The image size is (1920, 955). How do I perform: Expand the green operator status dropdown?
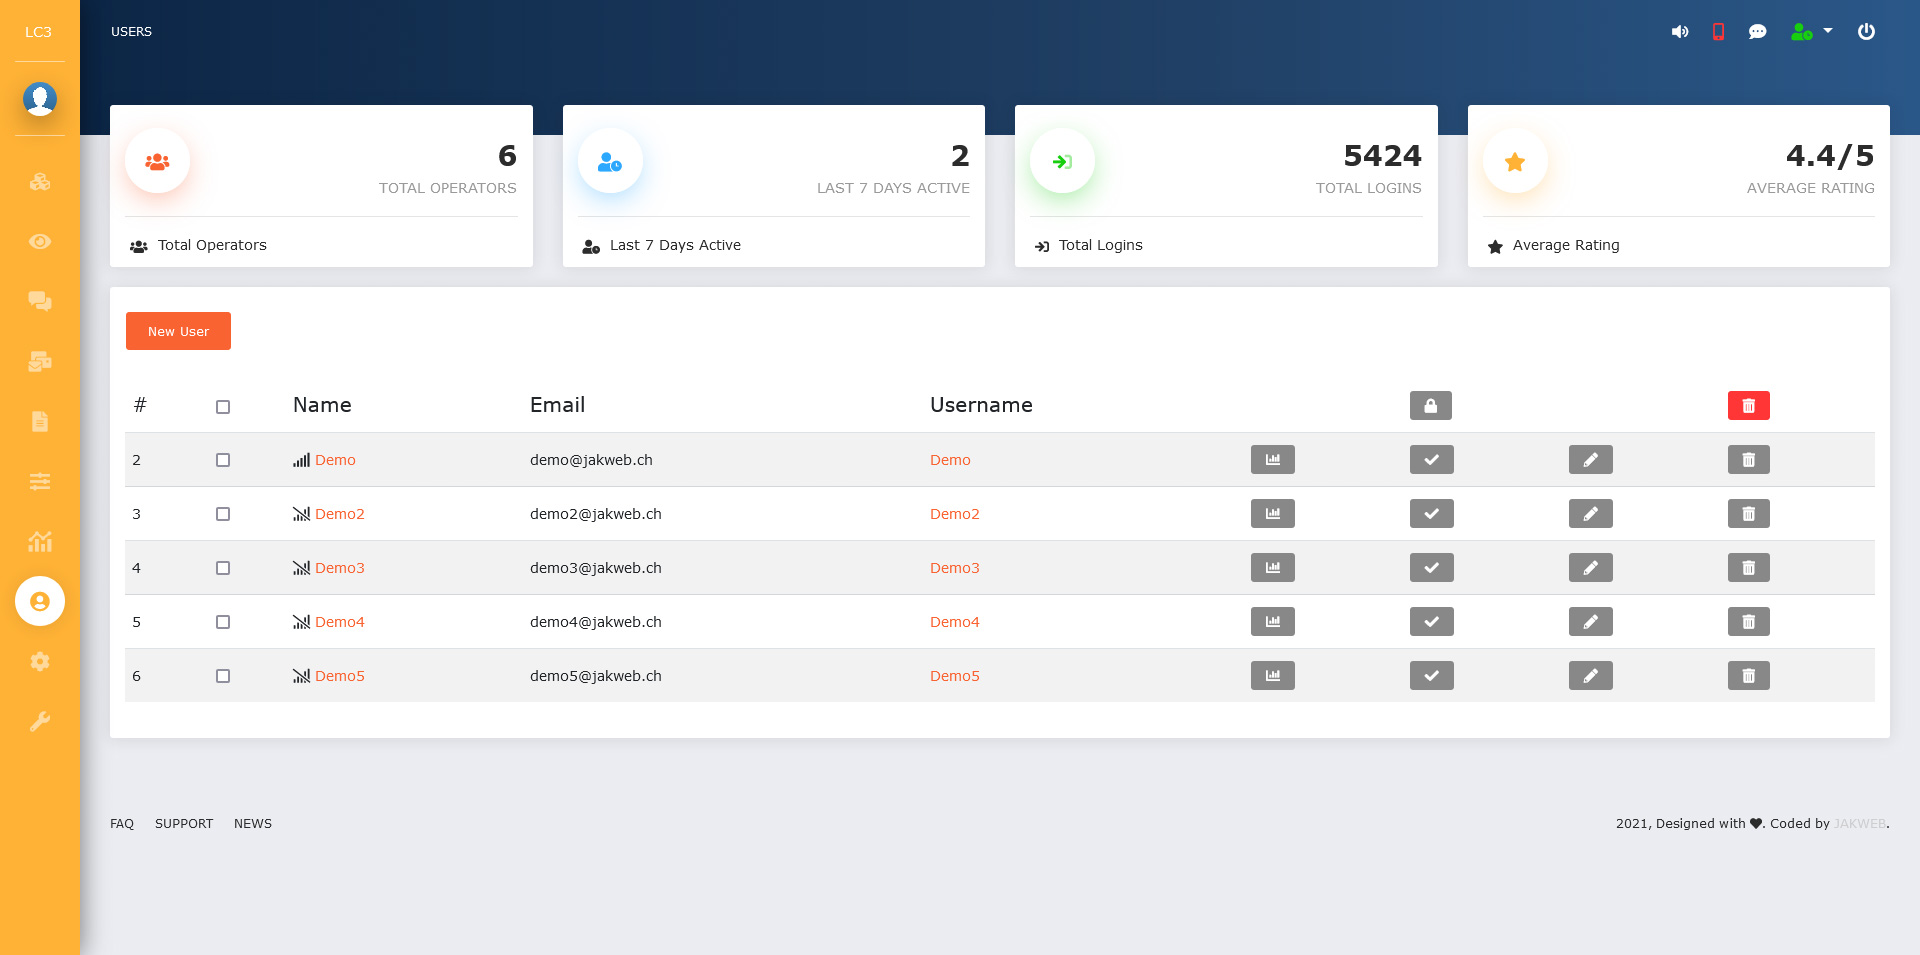click(x=1811, y=32)
